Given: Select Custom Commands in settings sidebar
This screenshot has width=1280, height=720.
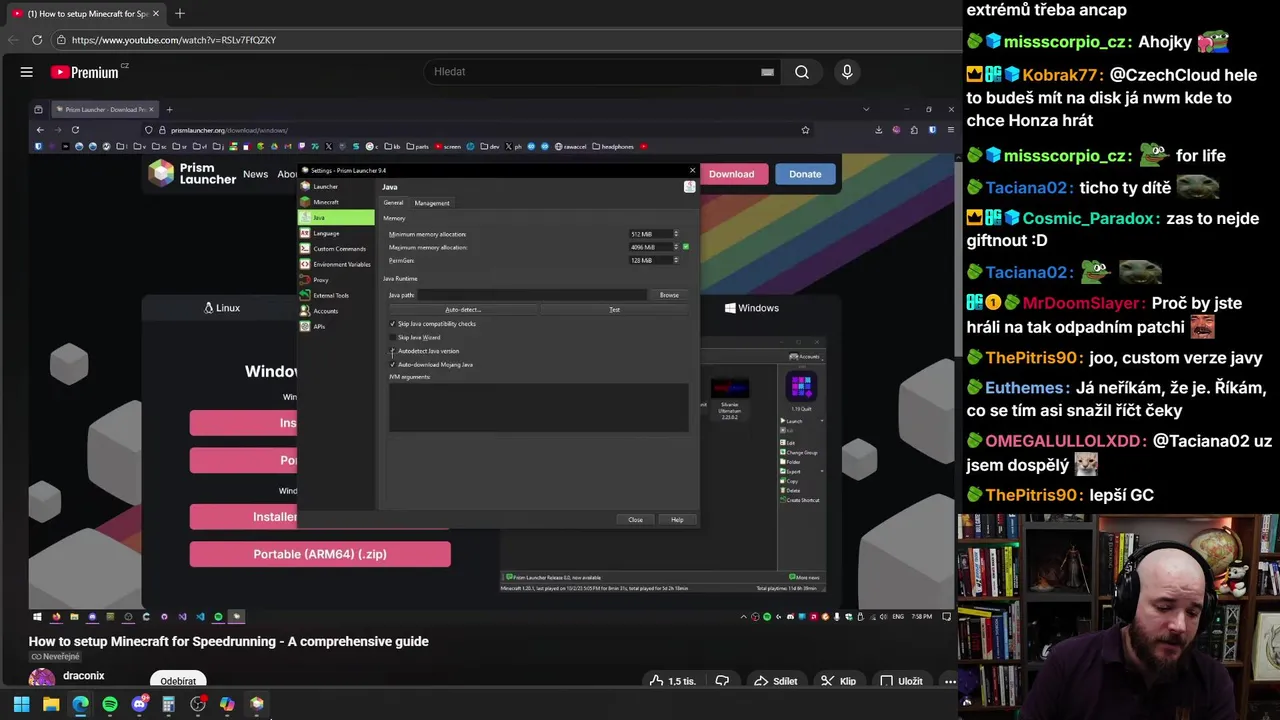Looking at the screenshot, I should tap(337, 249).
